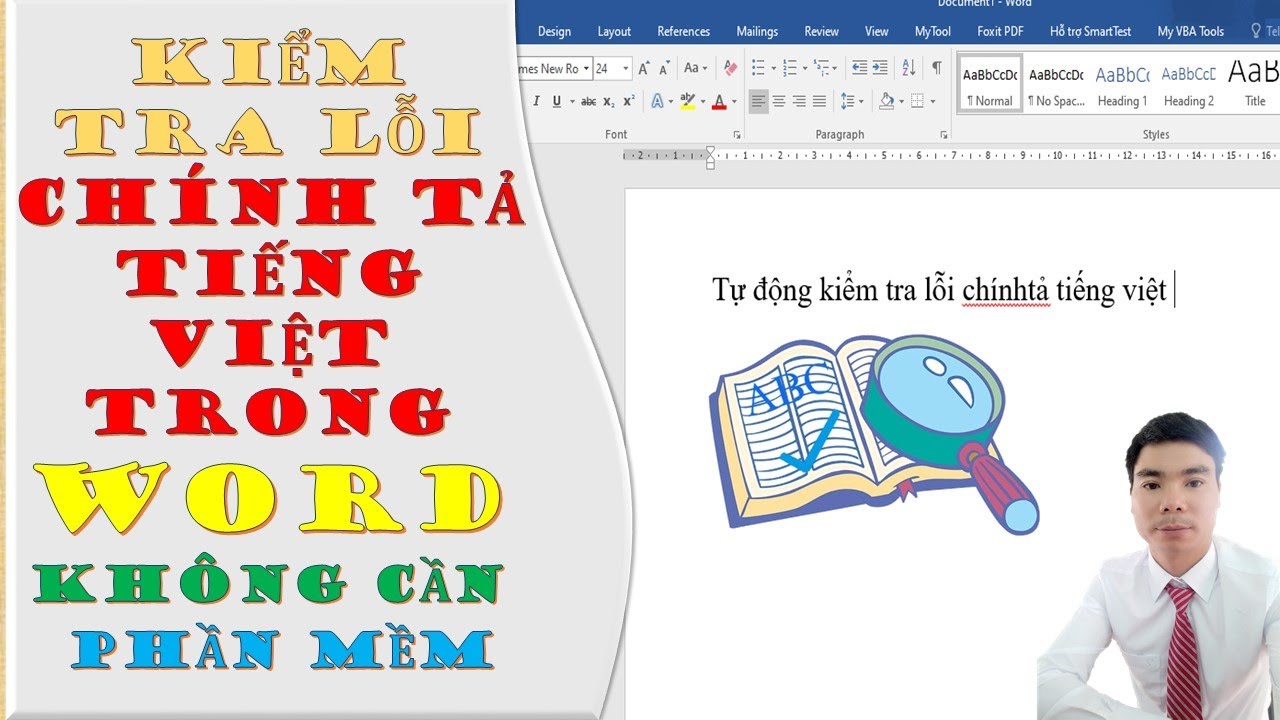Open the font size dropdown
Viewport: 1280px width, 720px height.
626,68
